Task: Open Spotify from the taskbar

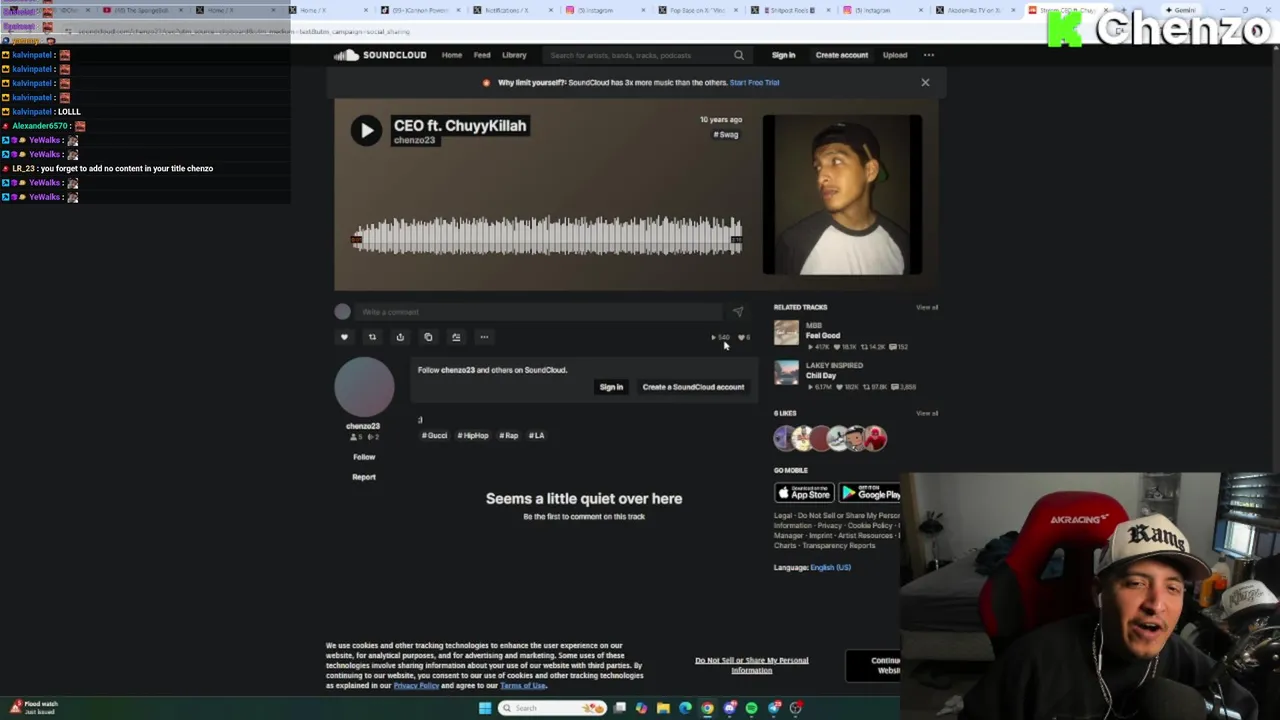Action: click(751, 708)
